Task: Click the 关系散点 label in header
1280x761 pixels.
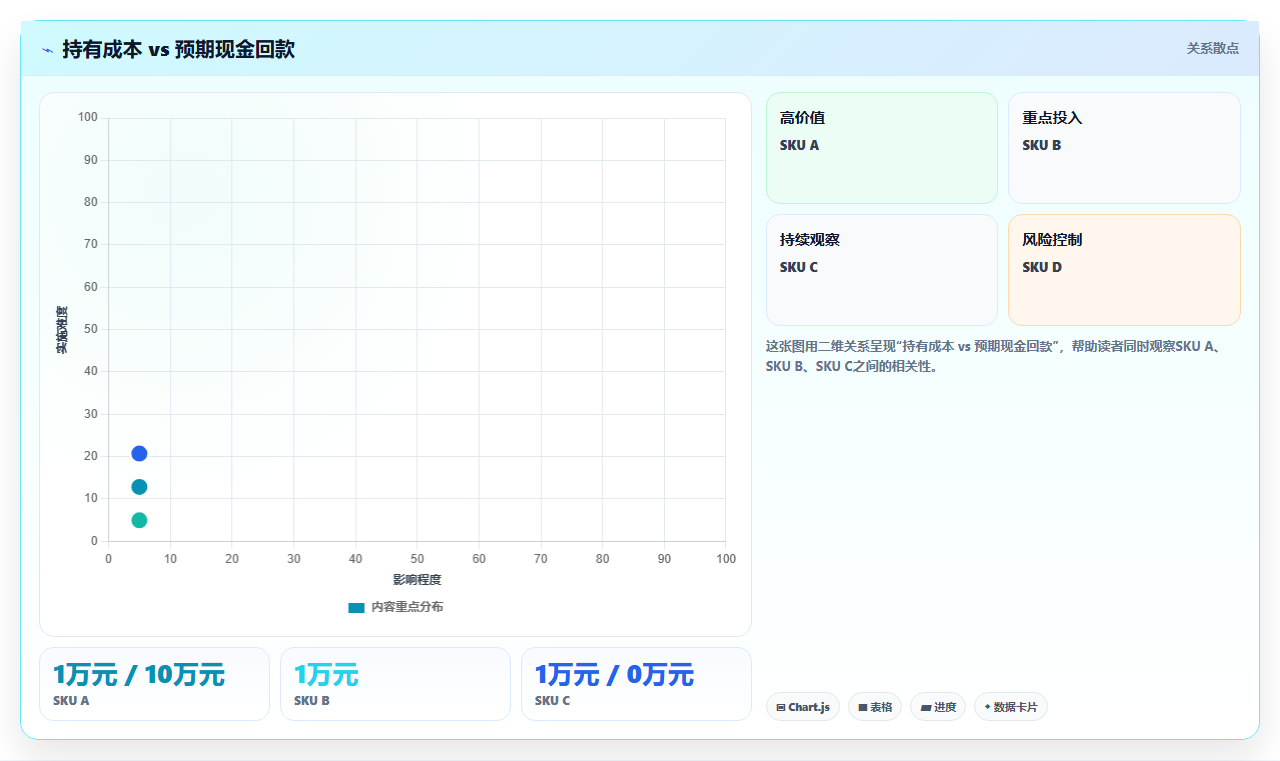Action: point(1212,48)
